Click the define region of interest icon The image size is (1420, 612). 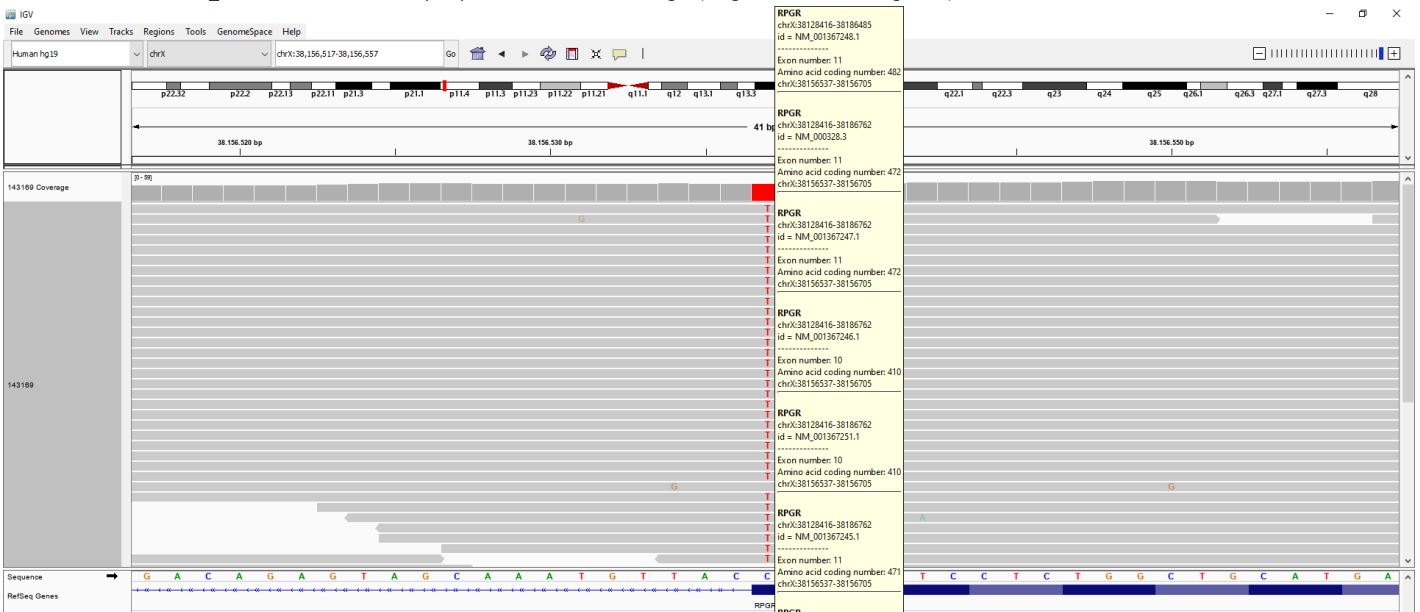[572, 53]
